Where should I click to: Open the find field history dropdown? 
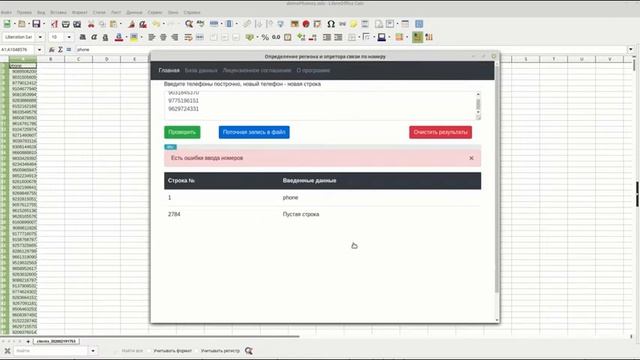pos(93,351)
